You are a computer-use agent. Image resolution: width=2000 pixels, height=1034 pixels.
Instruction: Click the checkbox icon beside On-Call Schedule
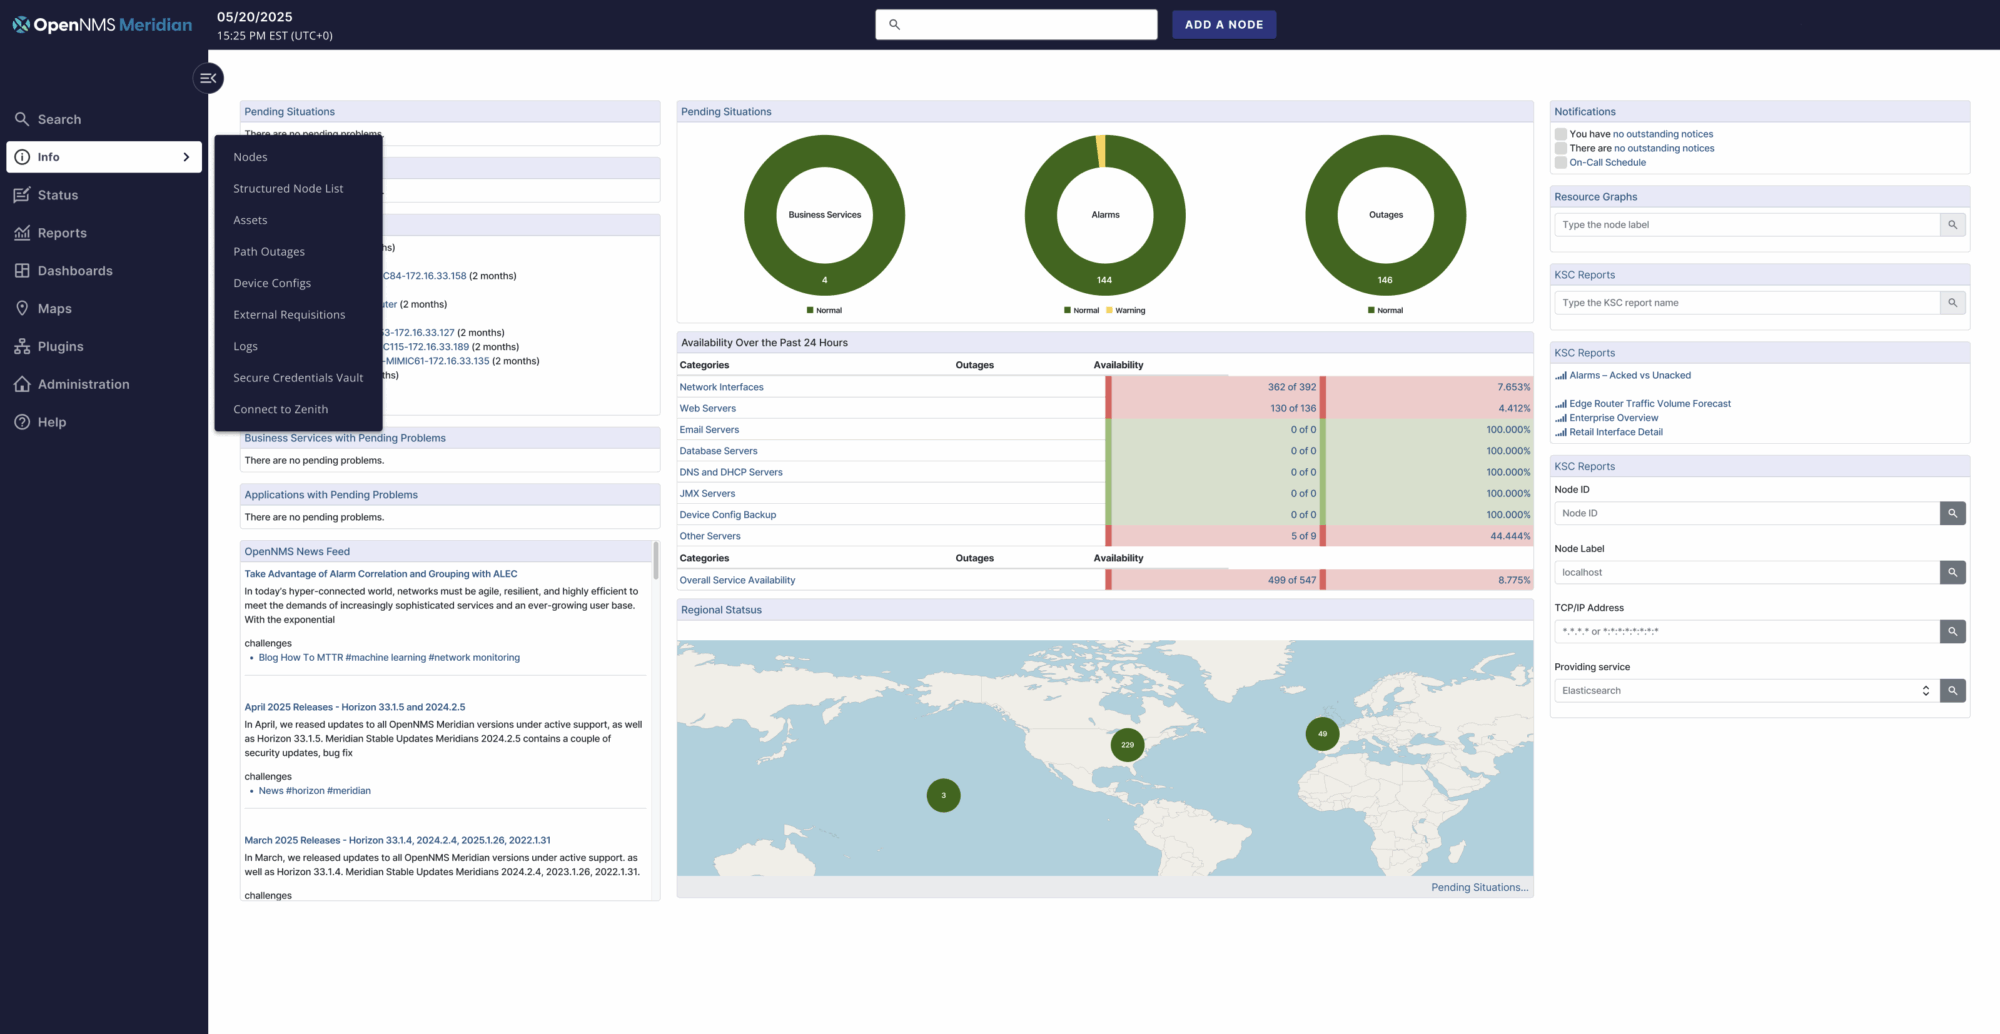[1560, 162]
